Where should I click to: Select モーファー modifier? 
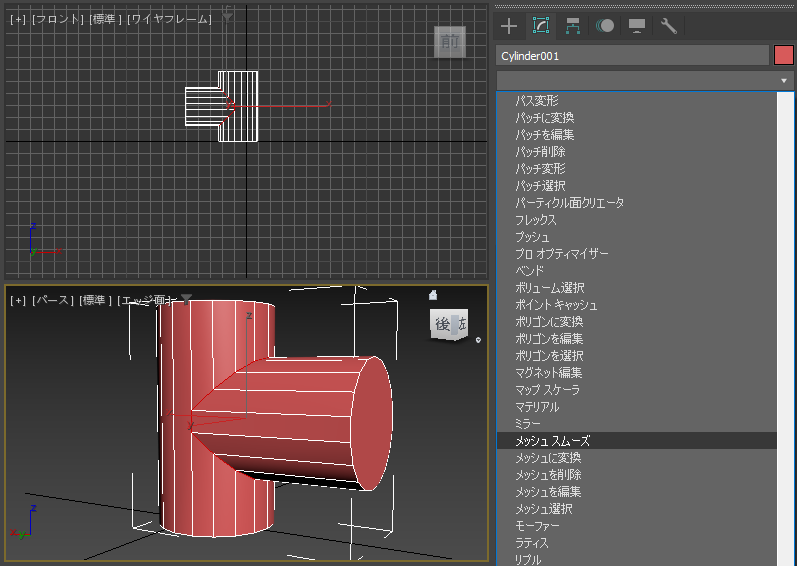(x=636, y=526)
